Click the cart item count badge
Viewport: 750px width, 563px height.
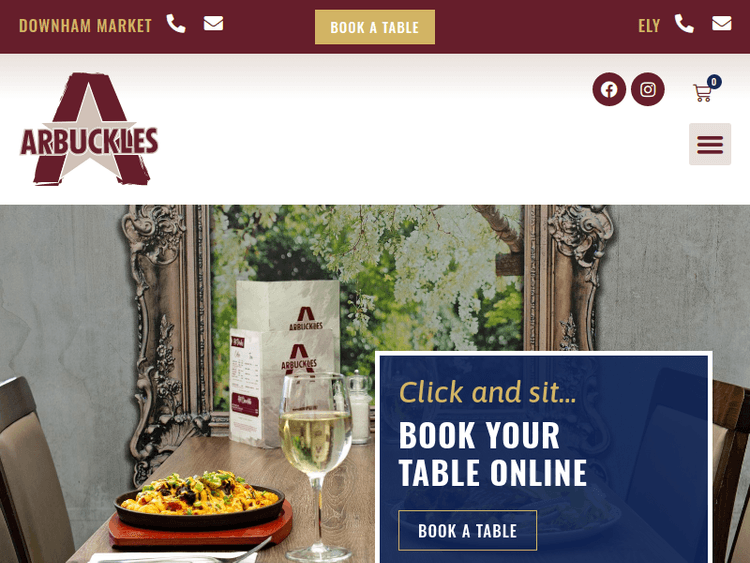(x=714, y=82)
